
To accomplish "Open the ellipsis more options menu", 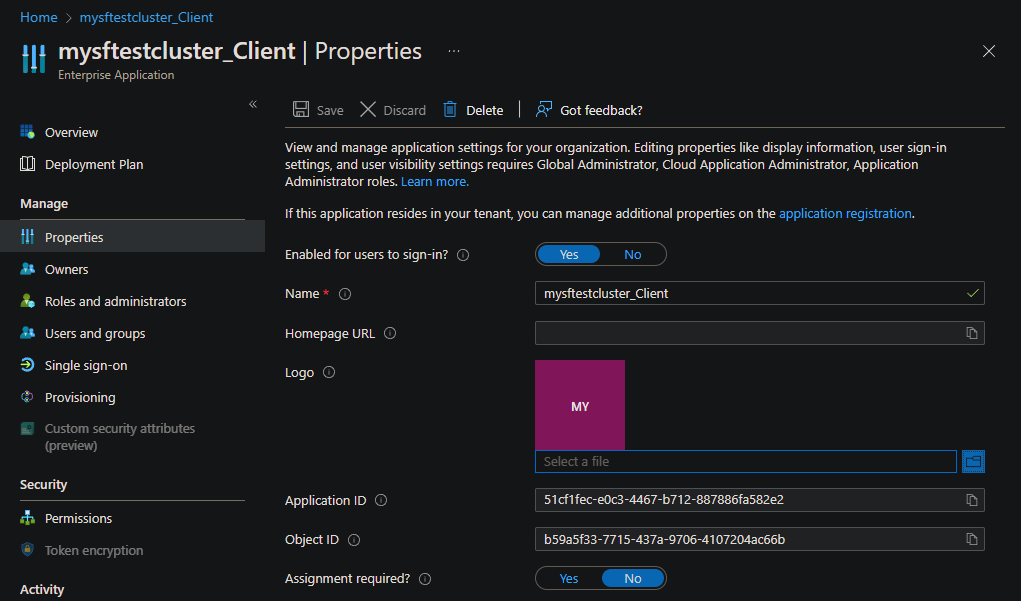I will (454, 51).
